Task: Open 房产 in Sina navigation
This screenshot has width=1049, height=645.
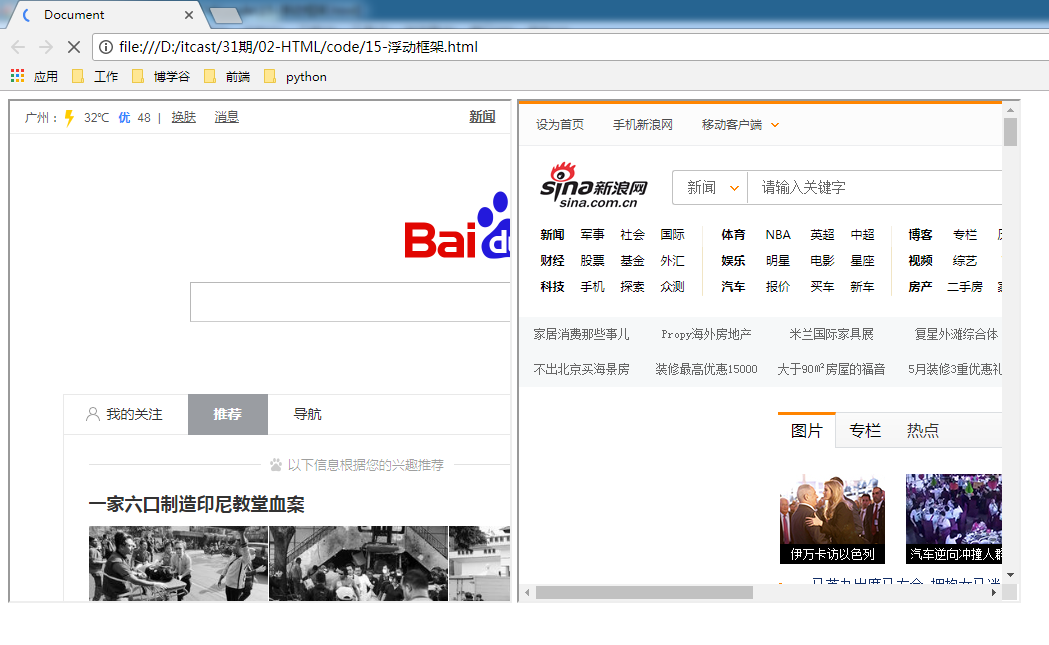Action: coord(920,286)
